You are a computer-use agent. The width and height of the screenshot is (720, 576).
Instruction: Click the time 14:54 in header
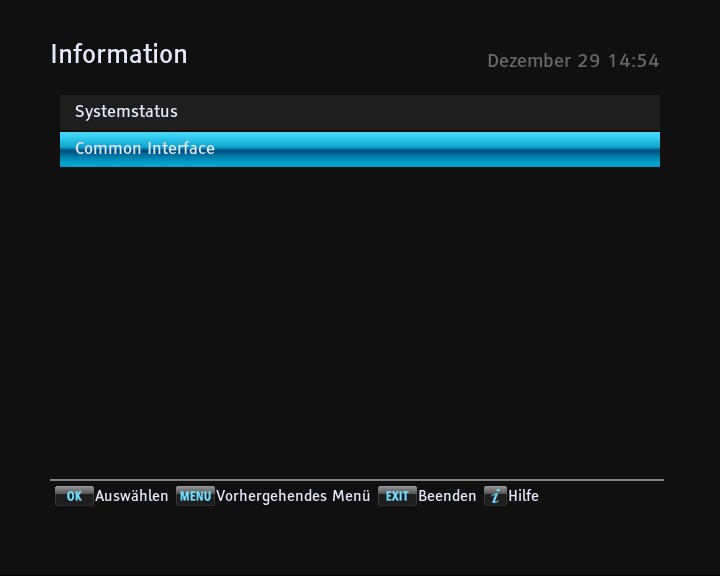(x=633, y=61)
